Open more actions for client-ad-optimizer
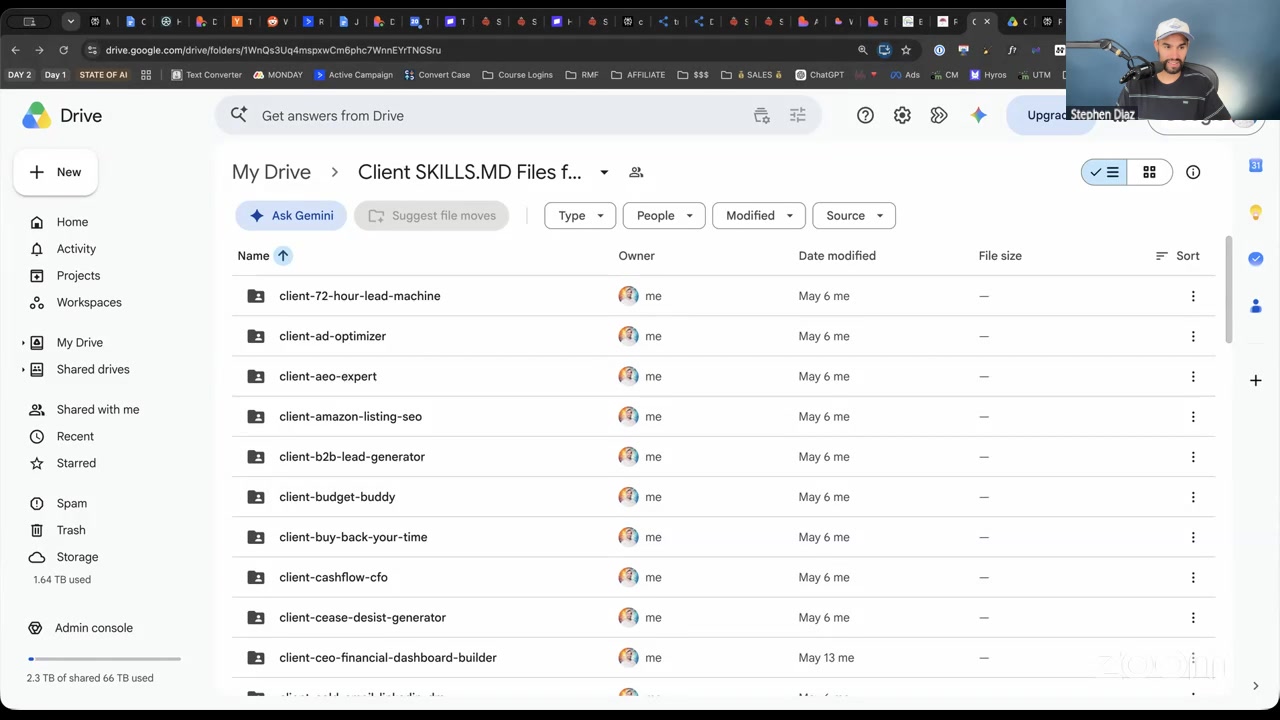This screenshot has height=720, width=1280. pyautogui.click(x=1193, y=336)
